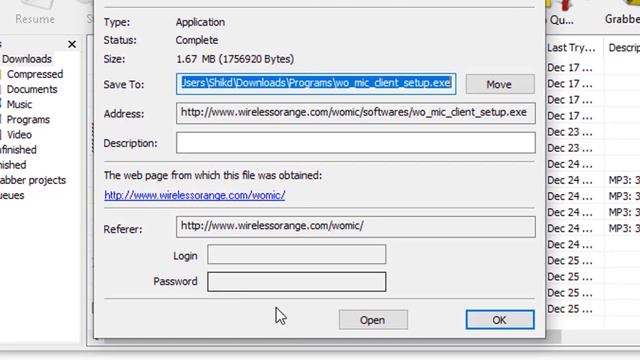The width and height of the screenshot is (640, 360).
Task: Focus the Login field
Action: click(296, 255)
